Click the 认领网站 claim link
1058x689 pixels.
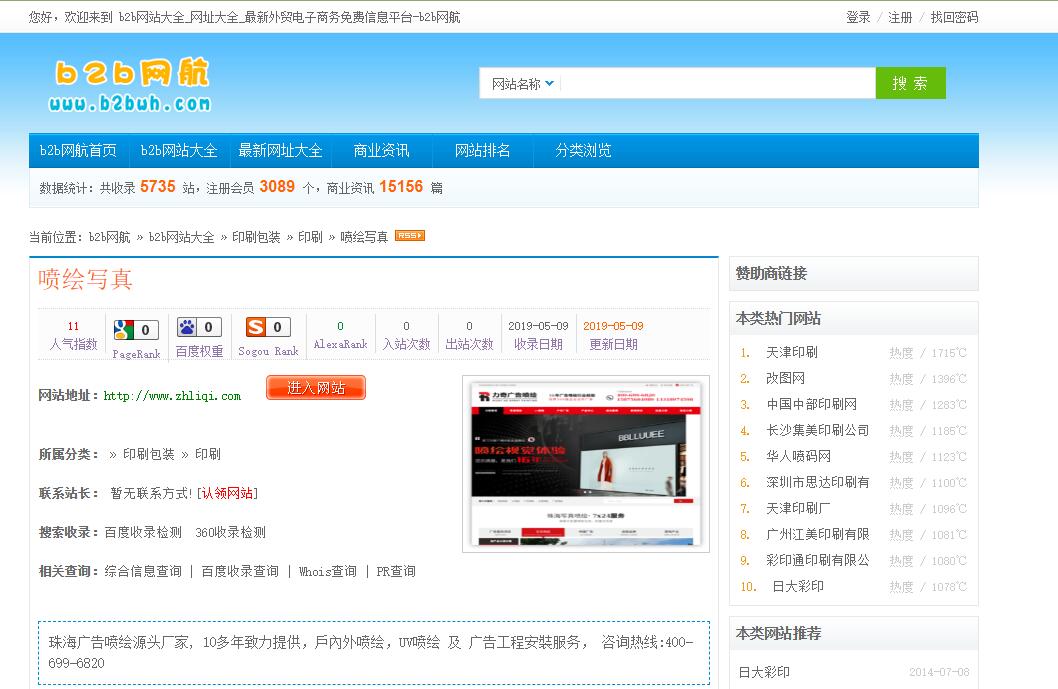point(228,493)
